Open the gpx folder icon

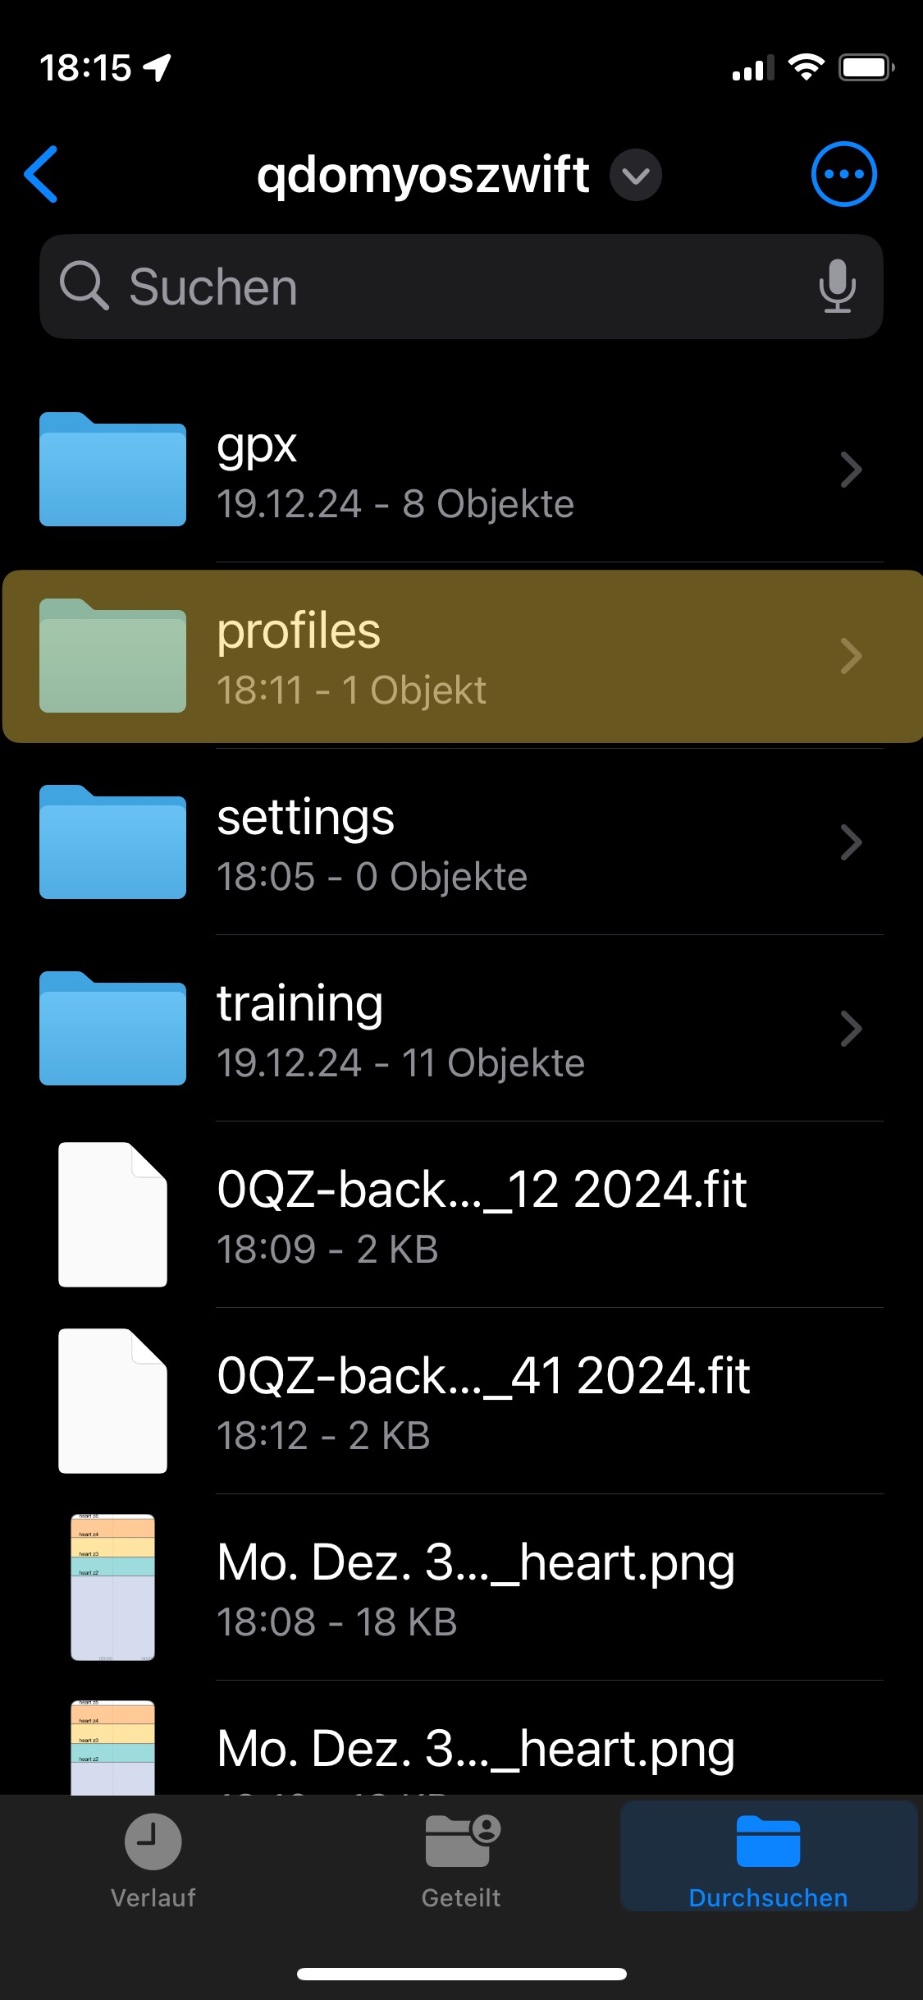(112, 470)
